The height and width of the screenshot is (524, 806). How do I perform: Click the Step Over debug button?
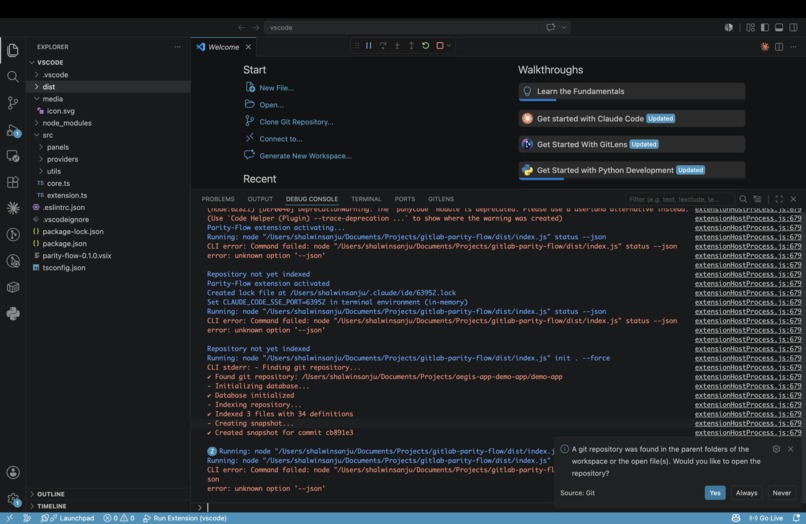tap(383, 46)
